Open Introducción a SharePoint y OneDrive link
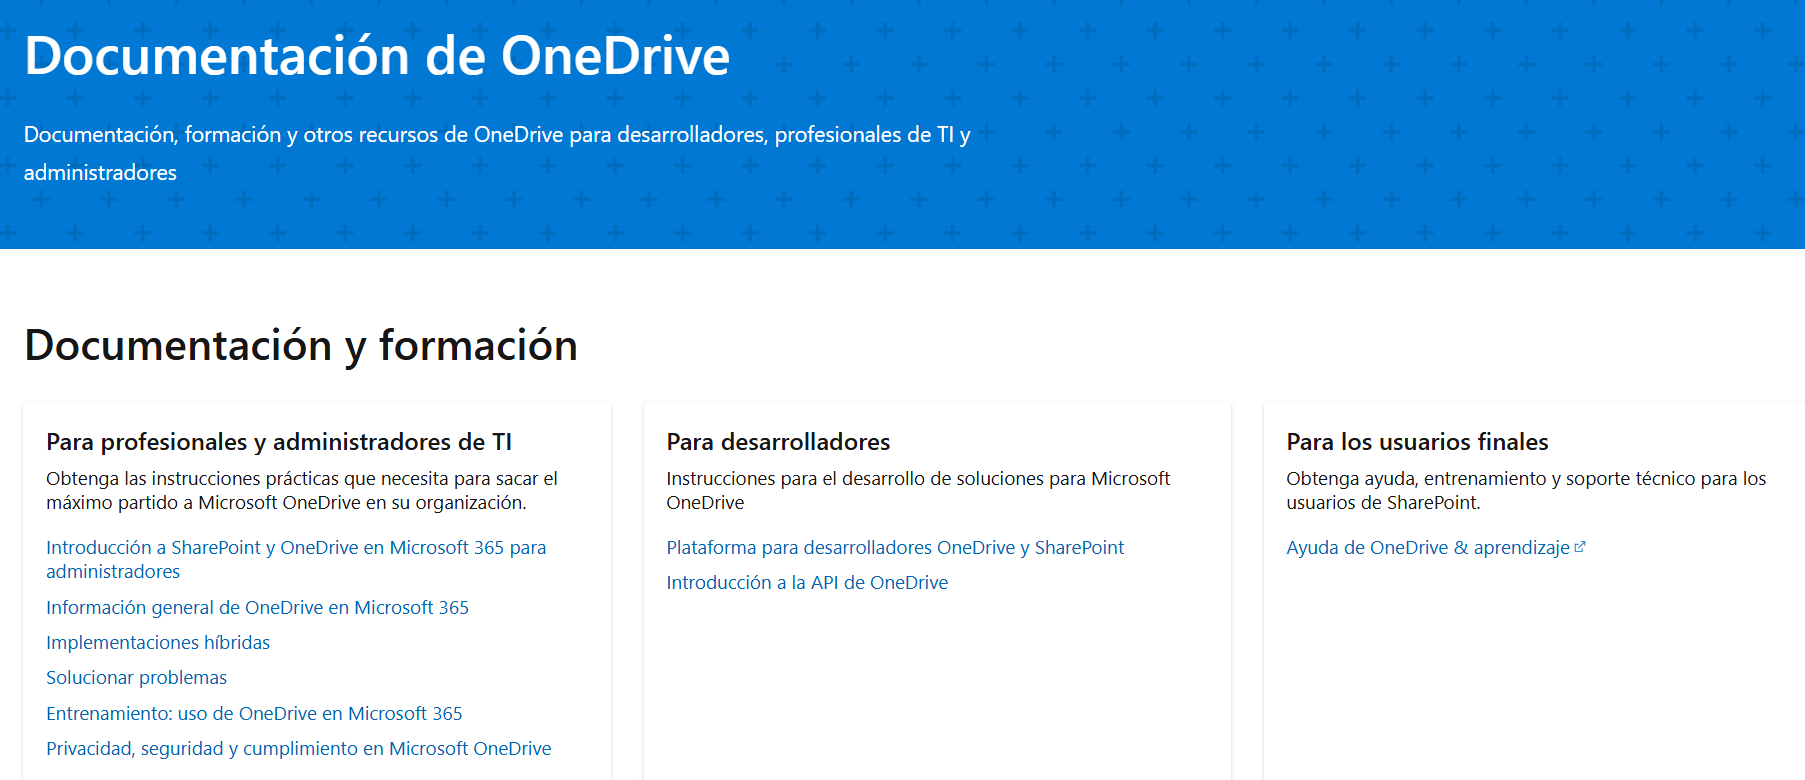The height and width of the screenshot is (780, 1805). click(x=296, y=560)
